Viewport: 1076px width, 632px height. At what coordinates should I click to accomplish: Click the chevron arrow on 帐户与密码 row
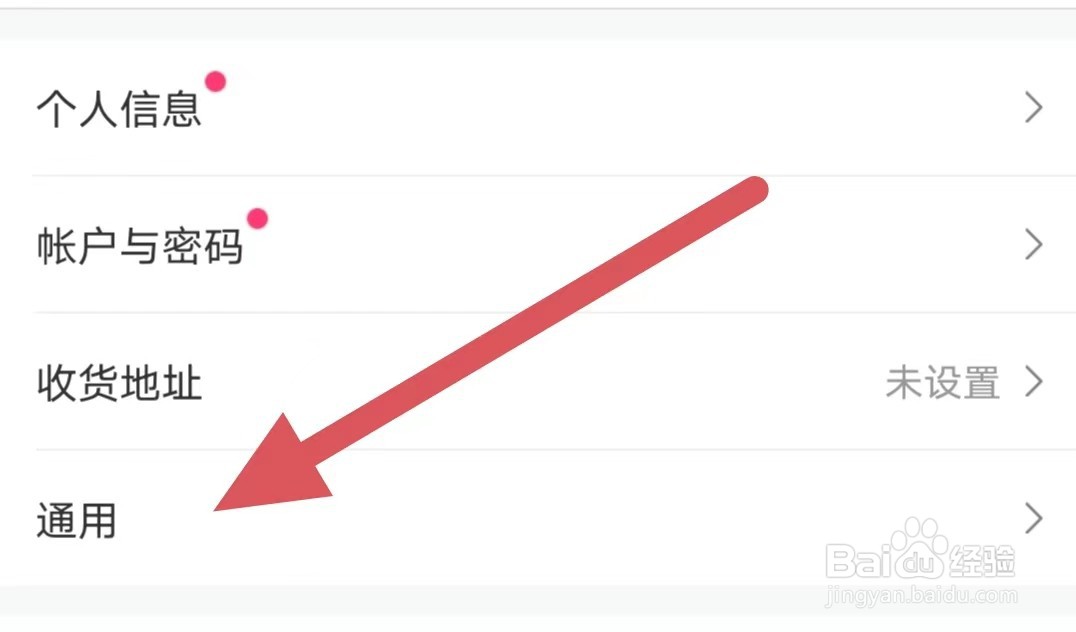coord(1034,244)
